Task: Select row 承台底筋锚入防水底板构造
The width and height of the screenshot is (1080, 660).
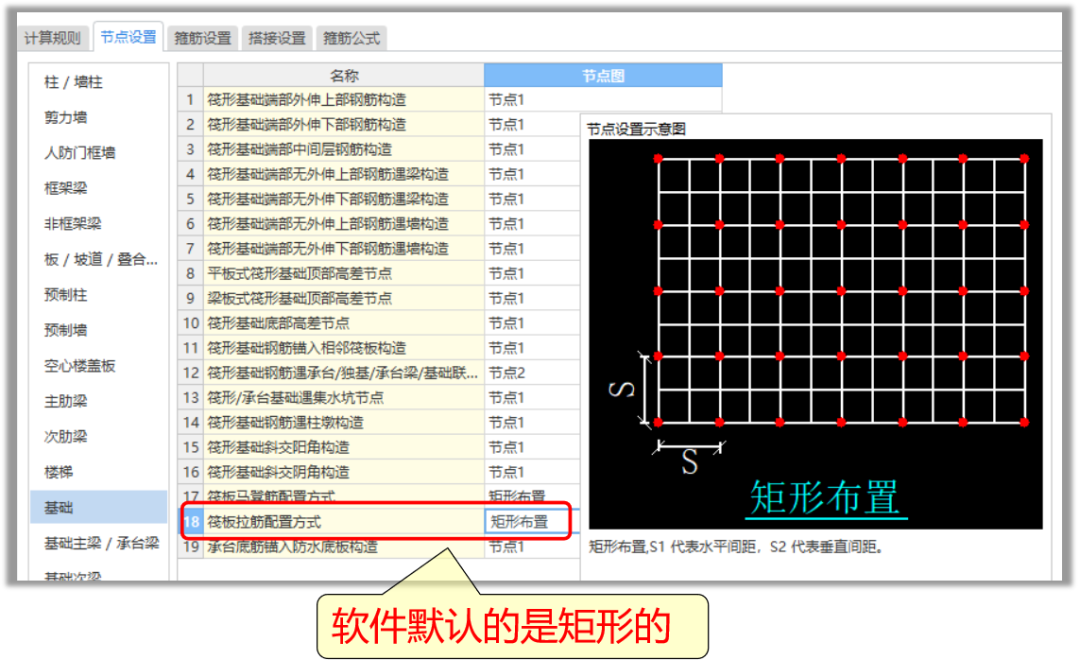Action: coord(344,546)
